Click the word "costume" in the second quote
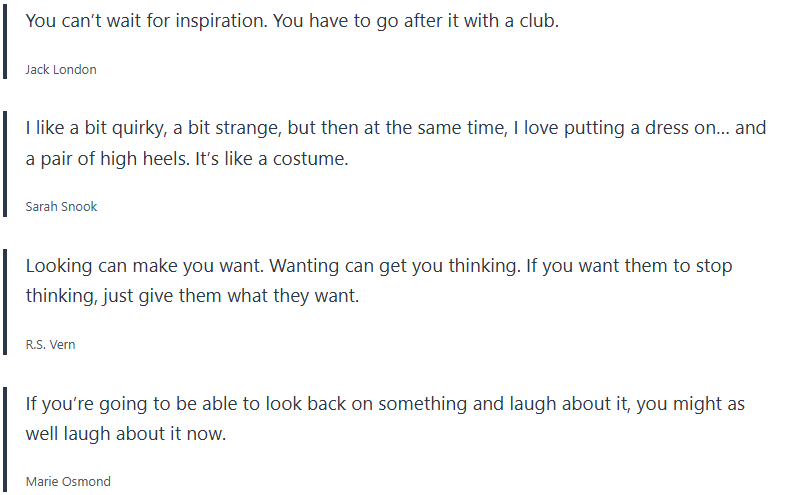Viewport: 807px width, 495px height. point(311,158)
